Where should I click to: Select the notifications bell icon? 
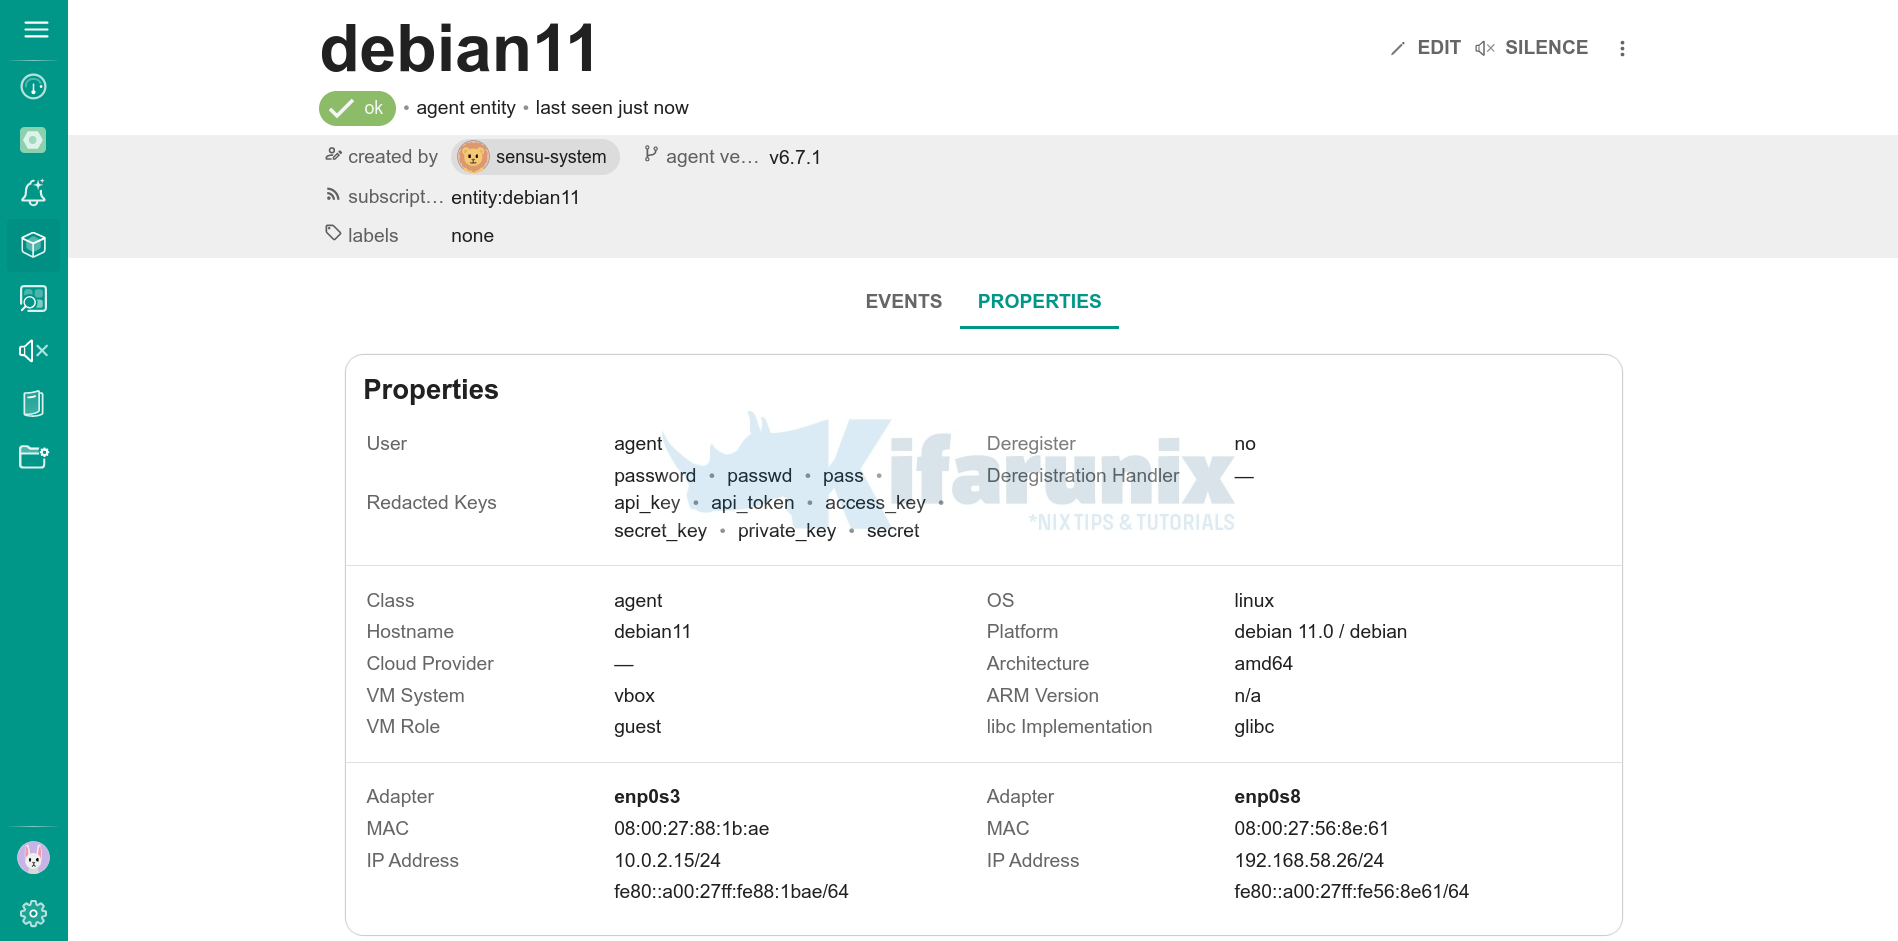tap(34, 192)
